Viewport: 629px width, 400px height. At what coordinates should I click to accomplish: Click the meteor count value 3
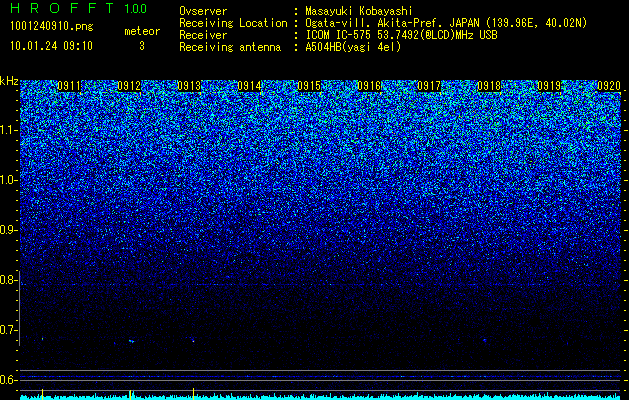142,46
